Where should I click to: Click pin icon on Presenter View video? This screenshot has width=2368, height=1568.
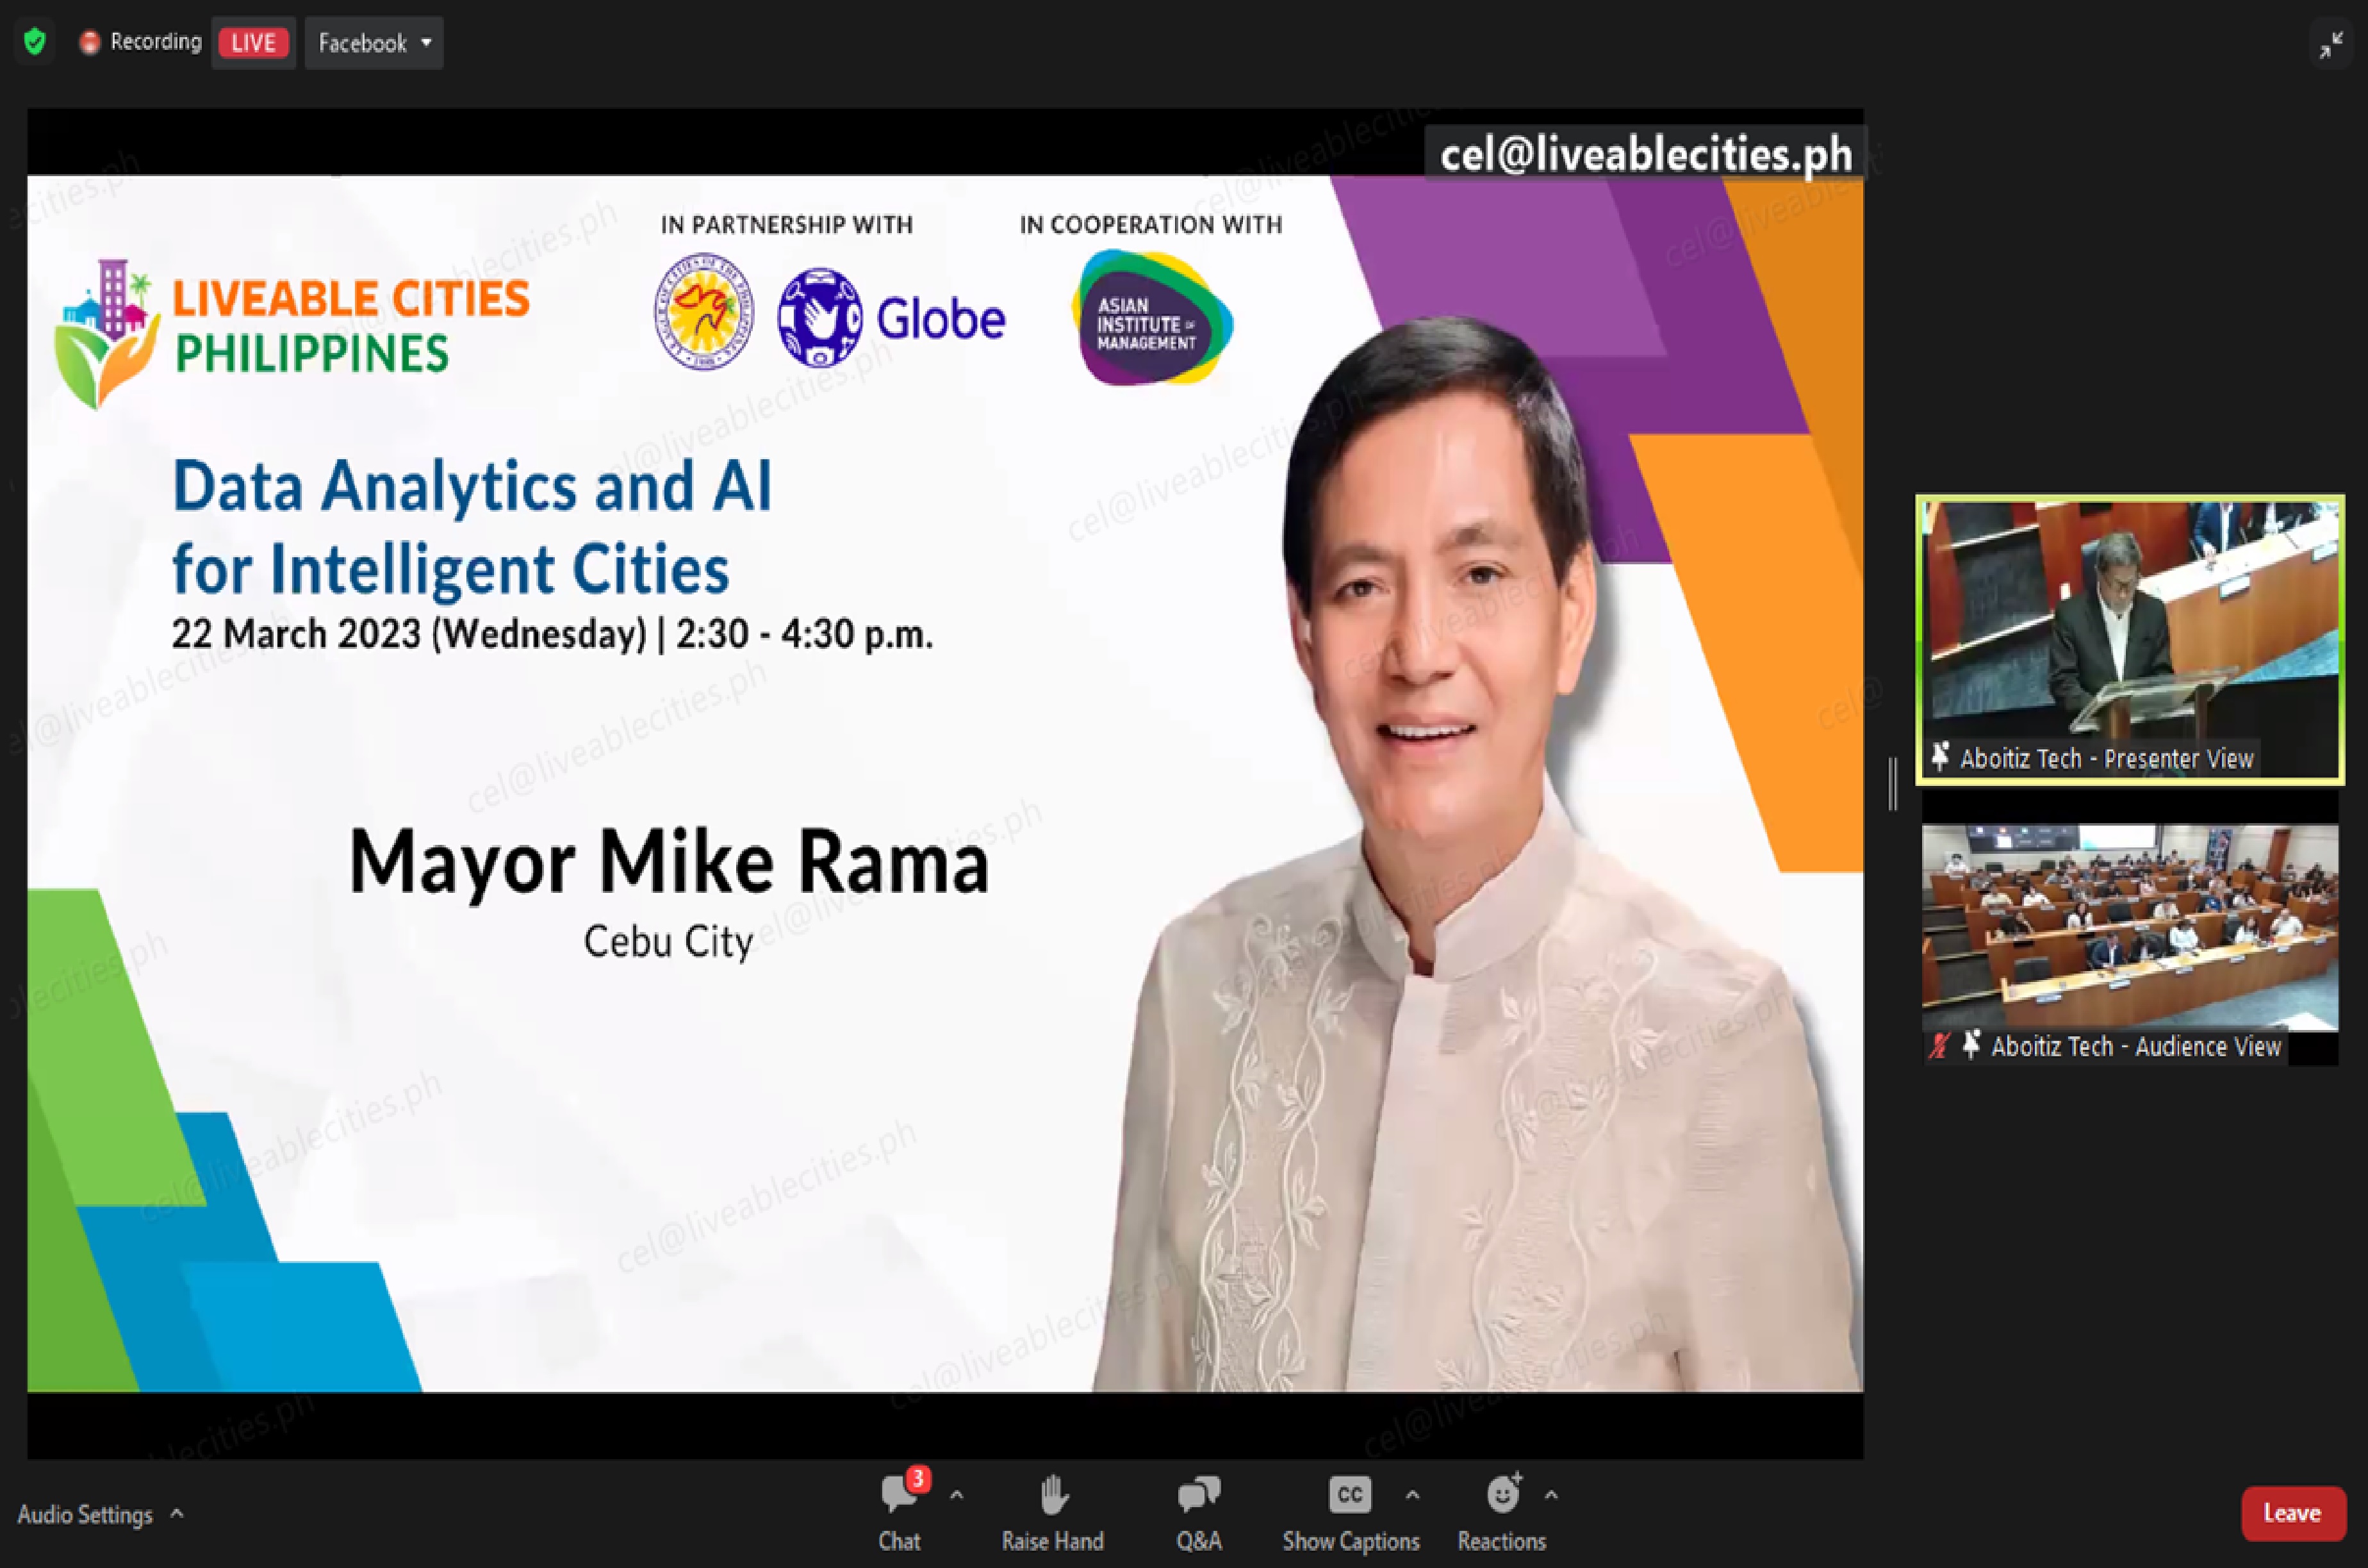(1940, 757)
